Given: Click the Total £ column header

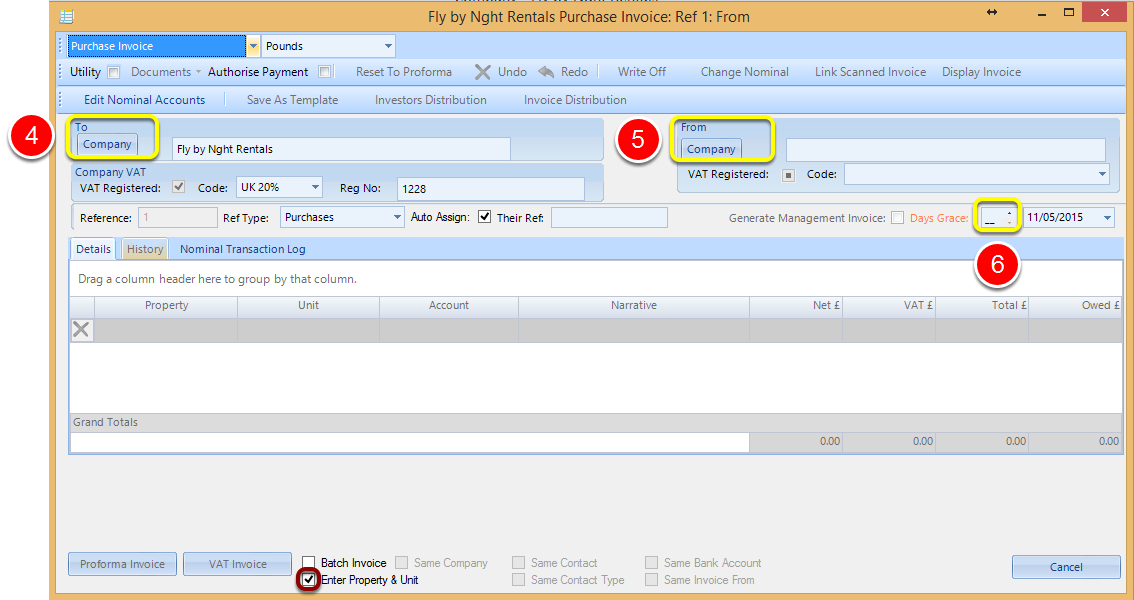Looking at the screenshot, I should tap(982, 305).
